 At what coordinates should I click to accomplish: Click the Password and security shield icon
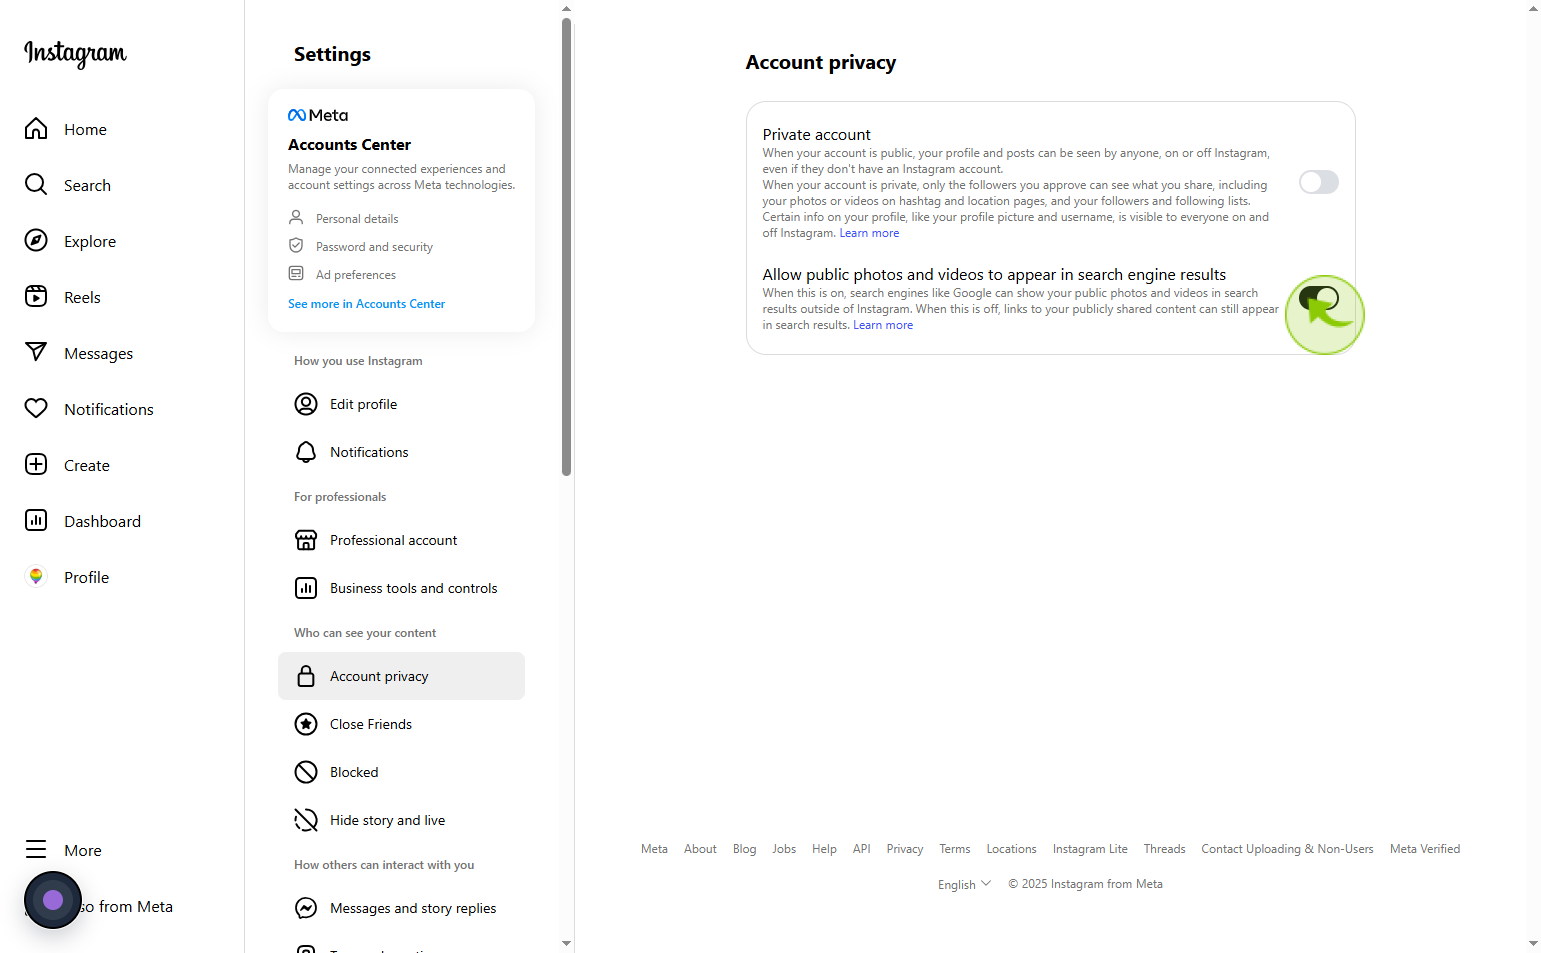(296, 245)
